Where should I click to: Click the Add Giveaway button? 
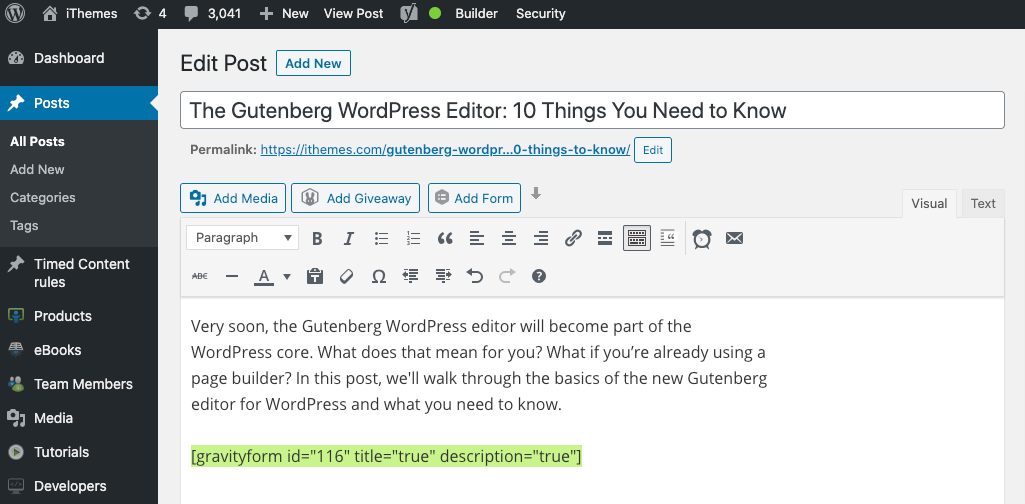click(x=355, y=198)
